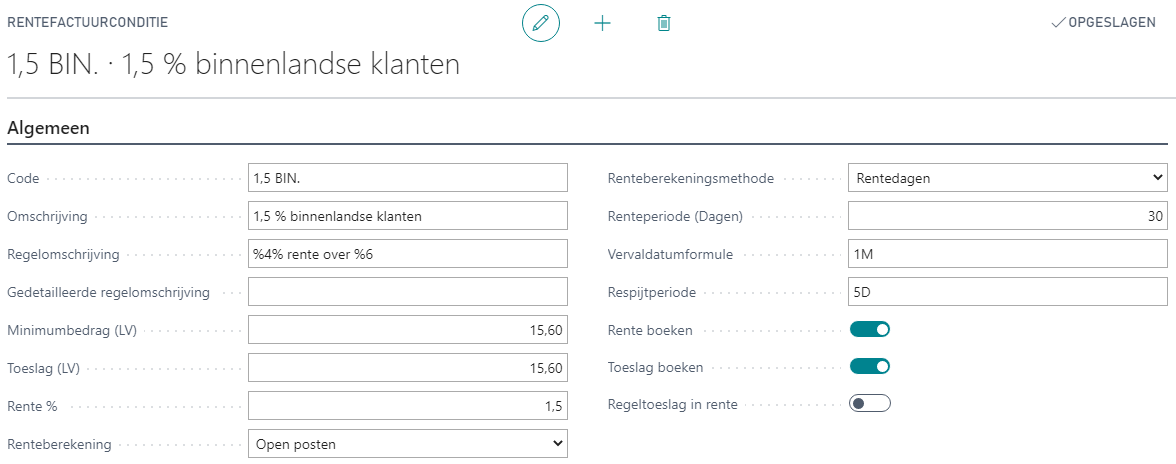Click the plus icon to add new

pos(602,23)
